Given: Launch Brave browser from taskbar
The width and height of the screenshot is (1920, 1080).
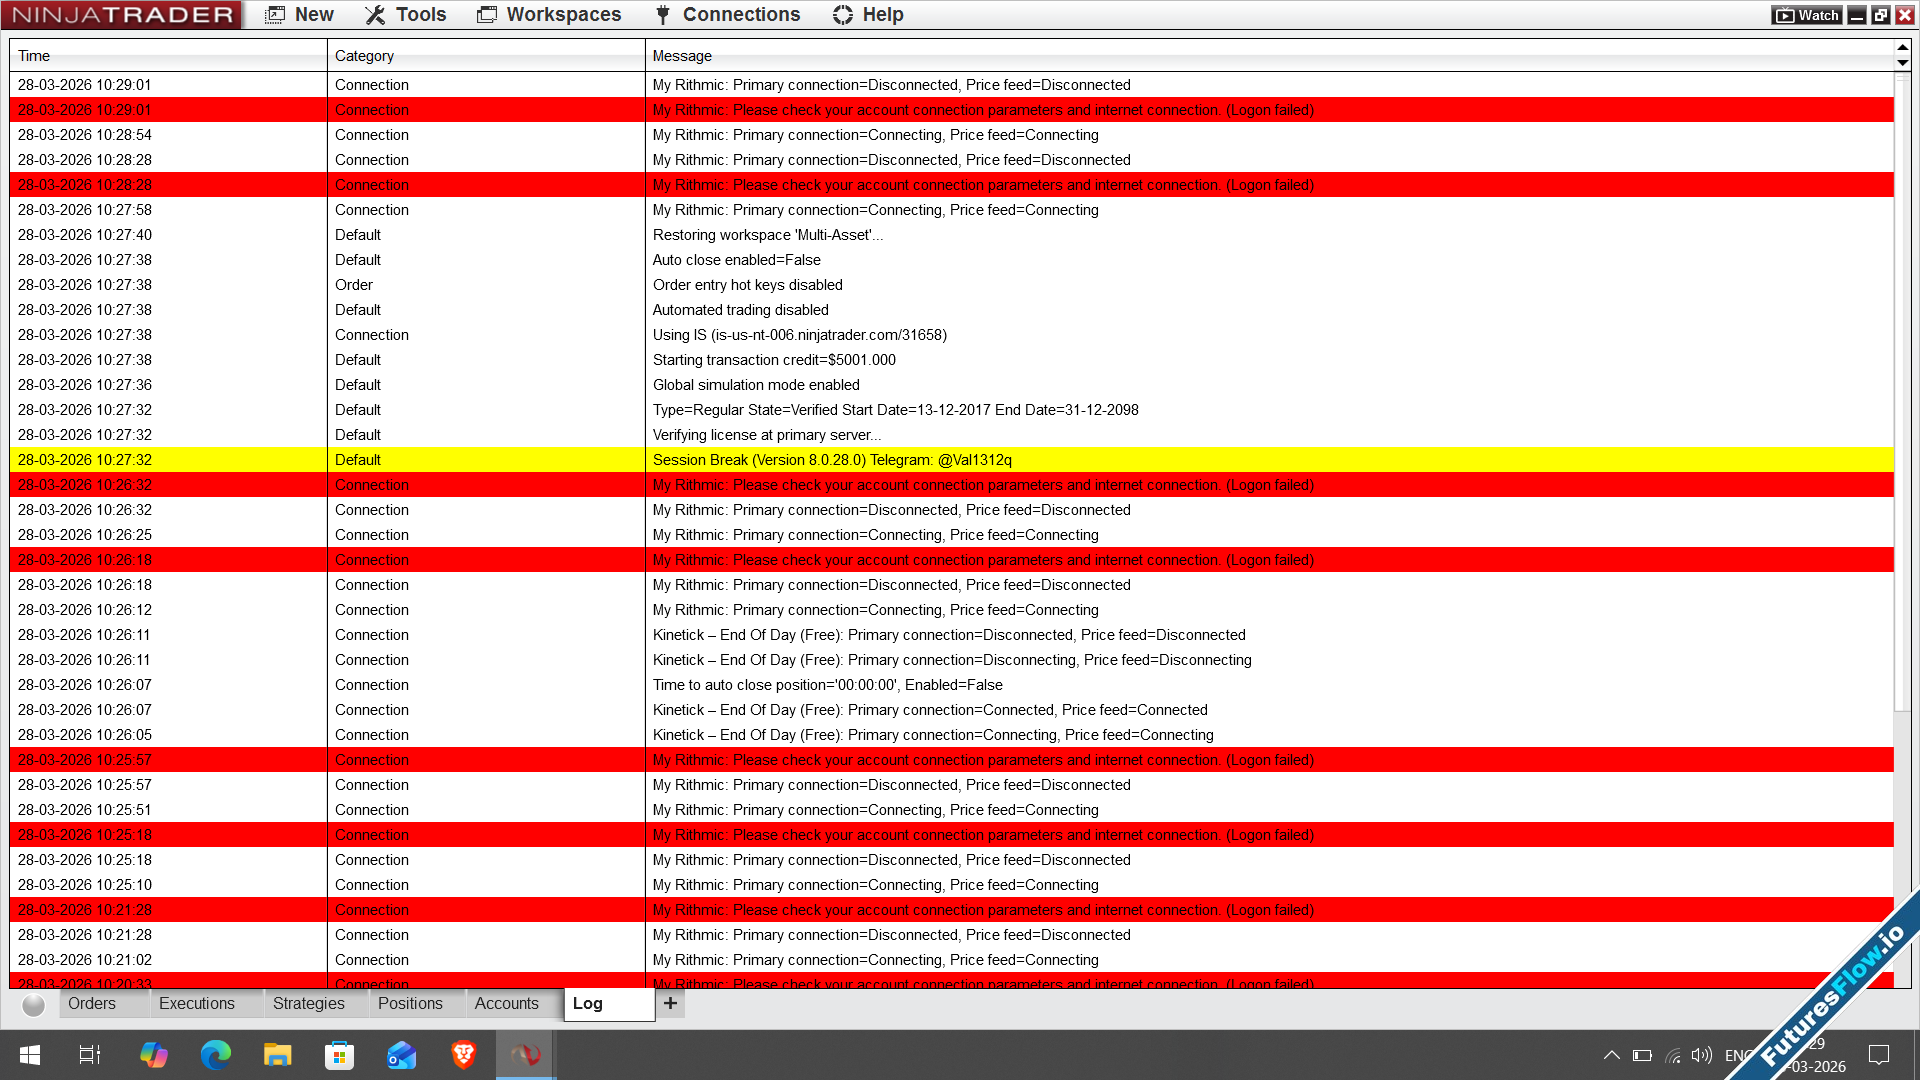Looking at the screenshot, I should click(463, 1055).
